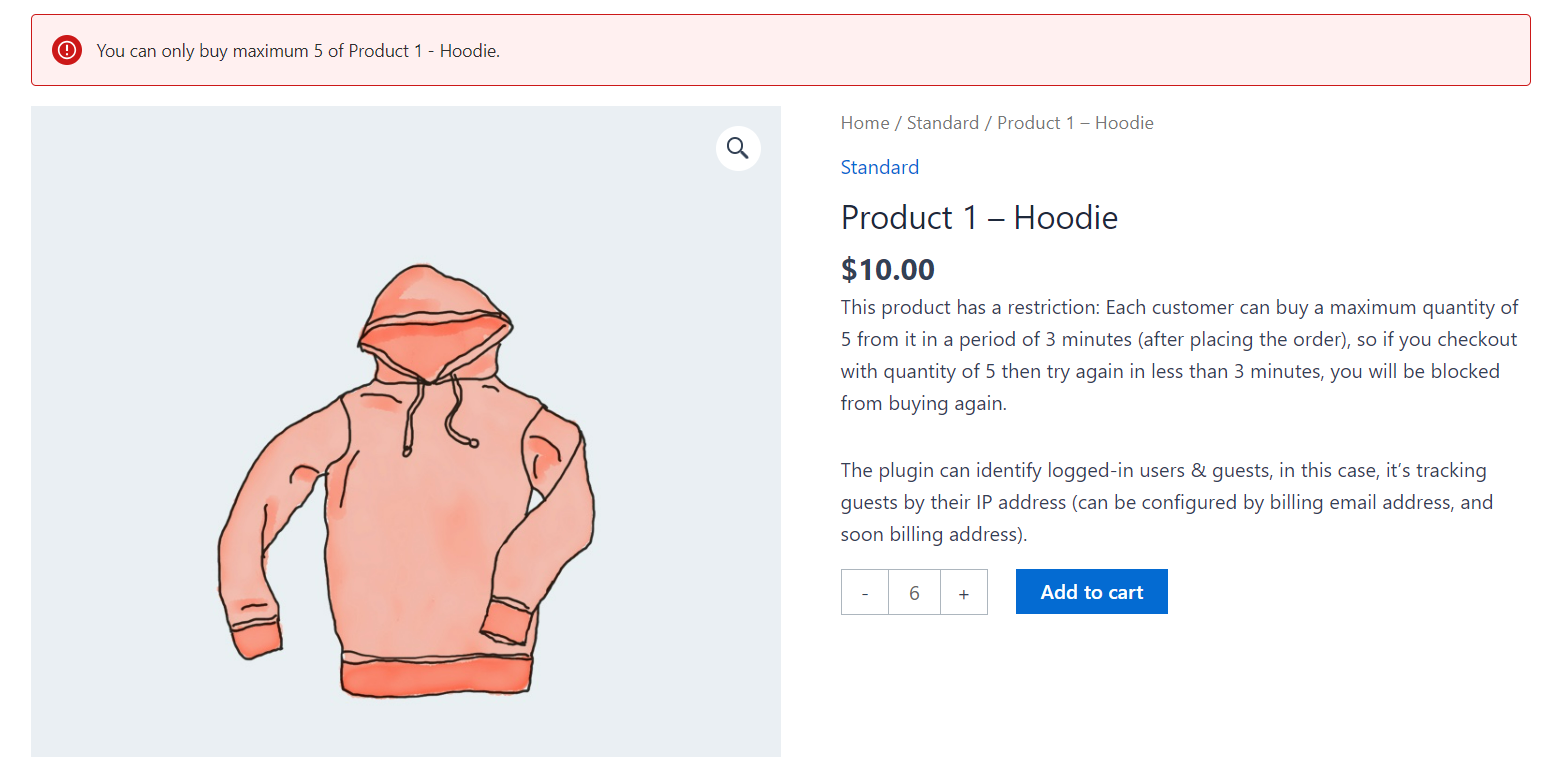This screenshot has height=757, width=1567.
Task: Click the red error alert icon
Action: pos(66,49)
